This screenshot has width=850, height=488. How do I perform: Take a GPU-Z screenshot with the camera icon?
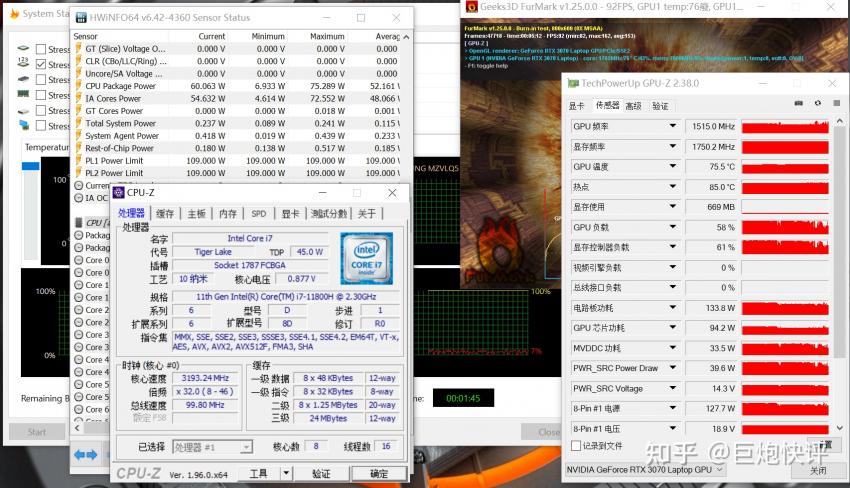[799, 103]
